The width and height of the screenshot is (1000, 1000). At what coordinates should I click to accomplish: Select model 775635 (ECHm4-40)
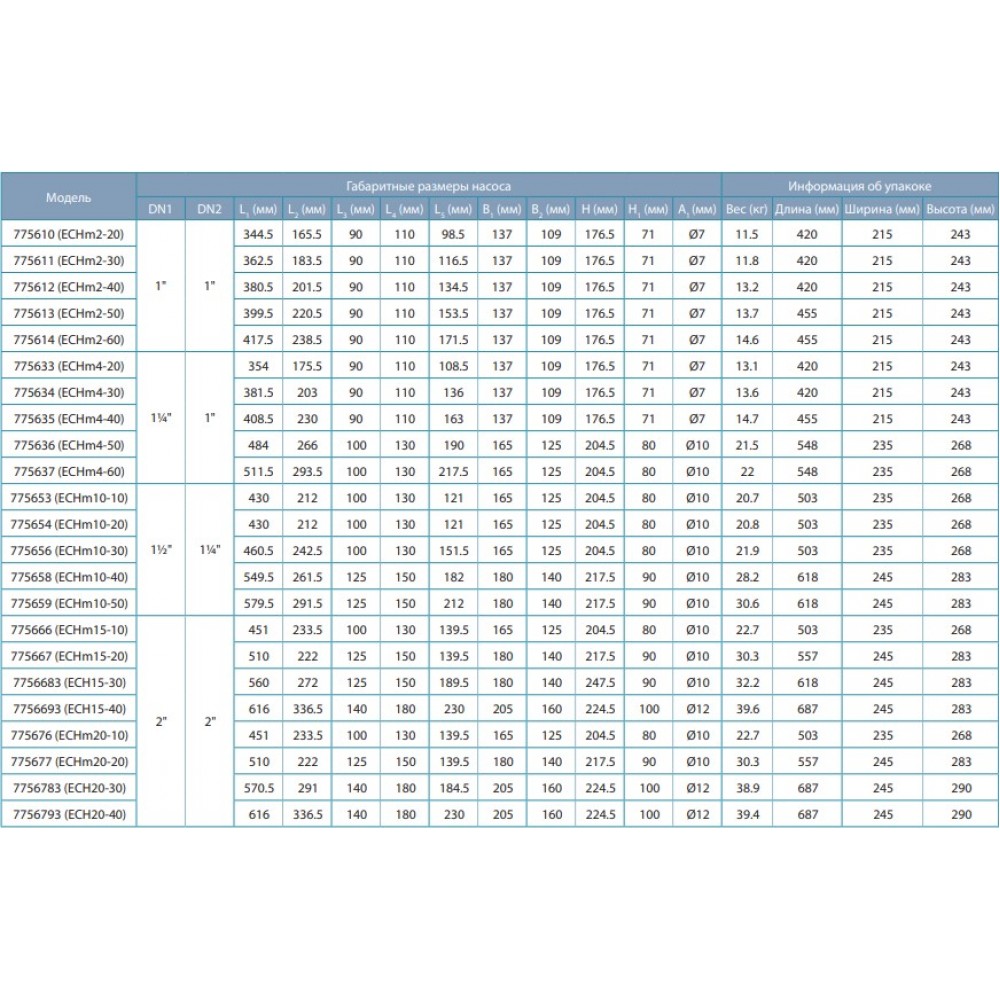coord(69,419)
